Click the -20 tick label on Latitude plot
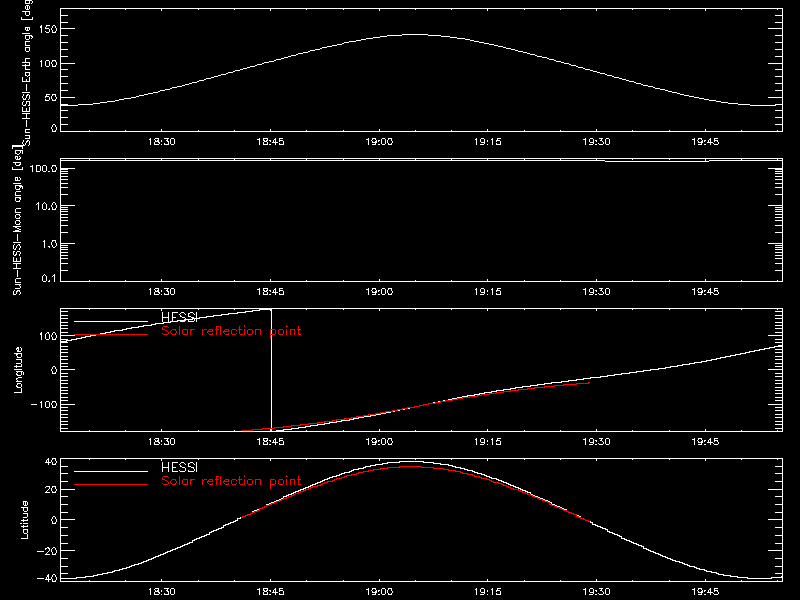Viewport: 800px width, 600px height. (x=47, y=551)
